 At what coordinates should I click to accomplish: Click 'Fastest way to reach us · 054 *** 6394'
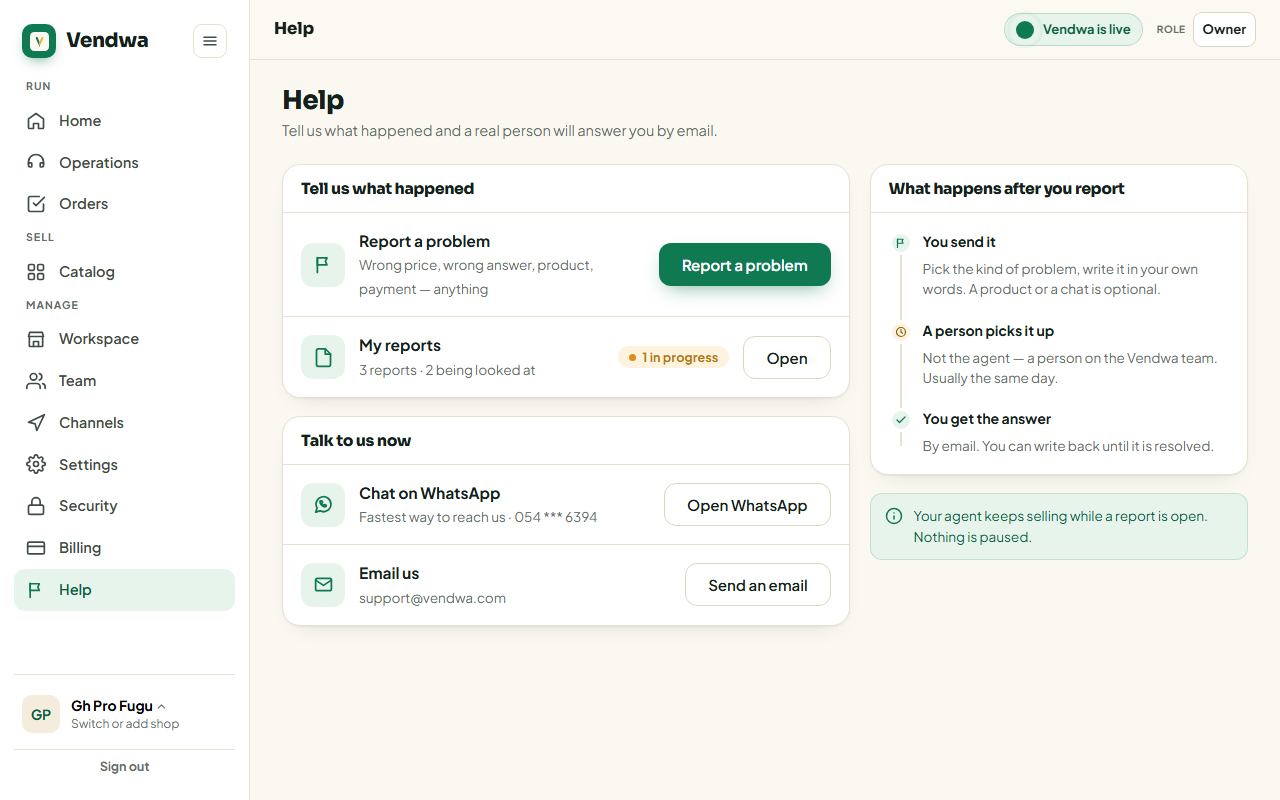coord(478,517)
